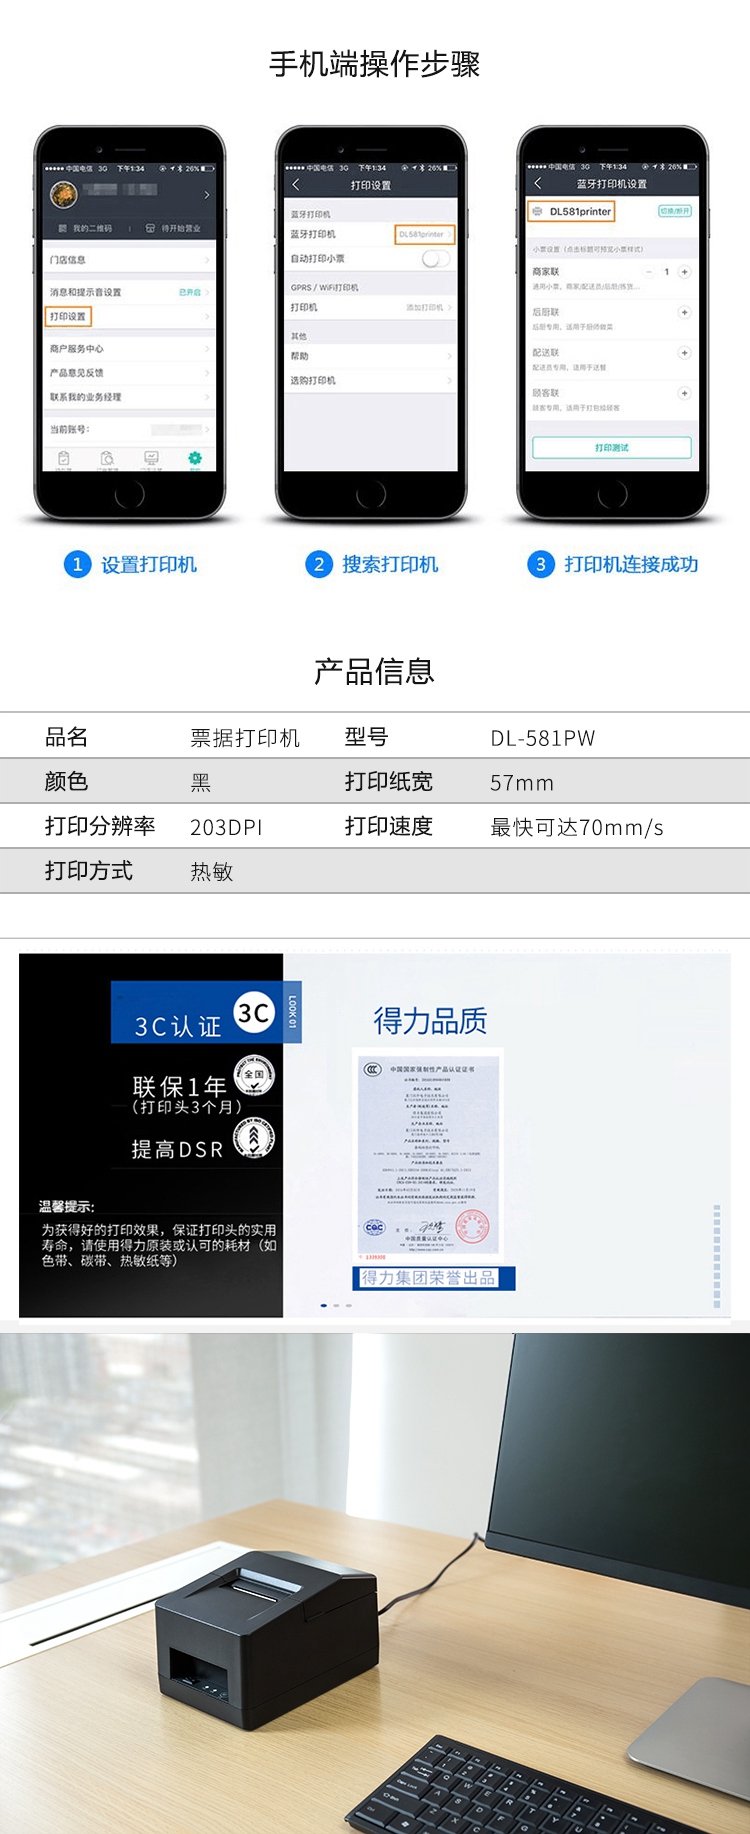Tap back arrow on 蓝牙打印机设置 screen
This screenshot has height=1834, width=750.
tap(538, 183)
